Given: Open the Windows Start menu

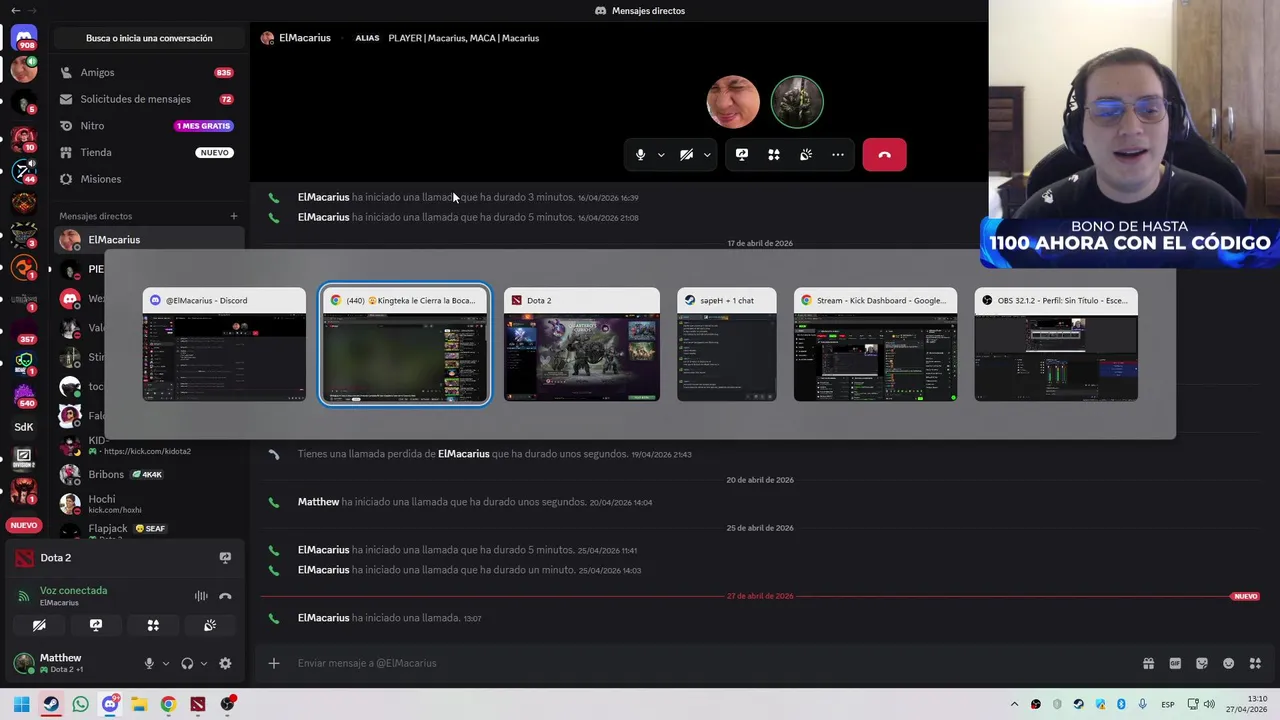Looking at the screenshot, I should pos(21,704).
